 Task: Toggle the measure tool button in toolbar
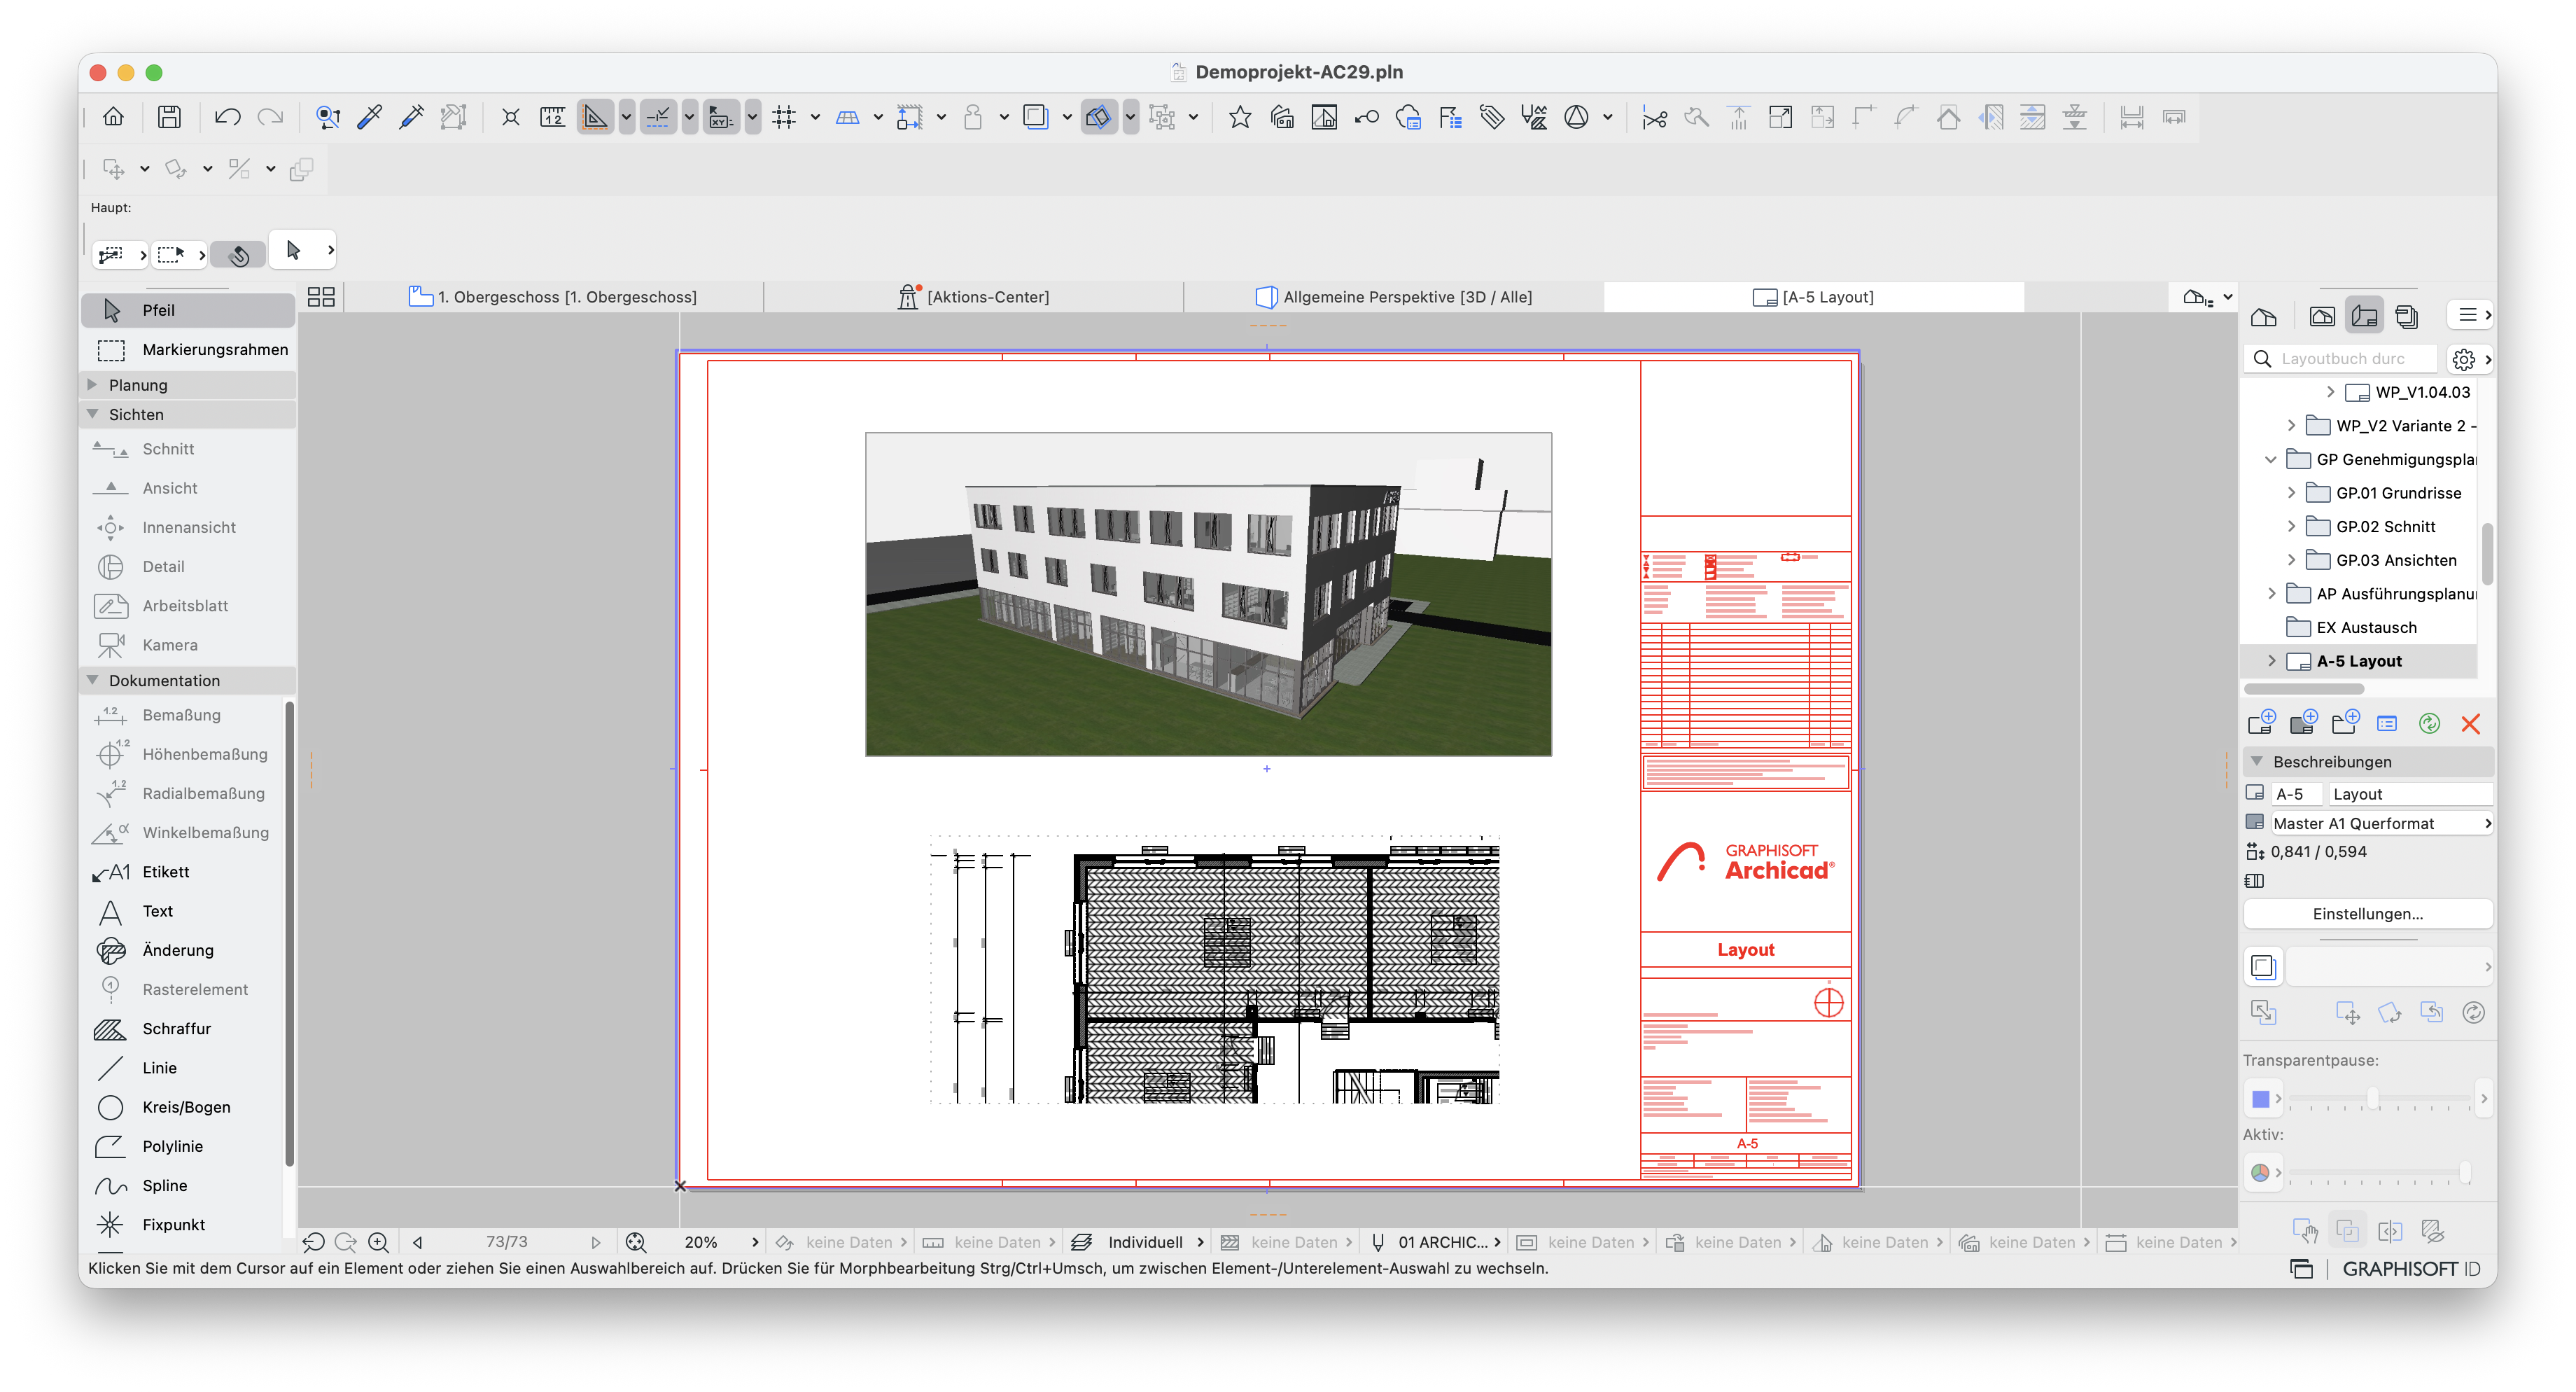pos(552,117)
